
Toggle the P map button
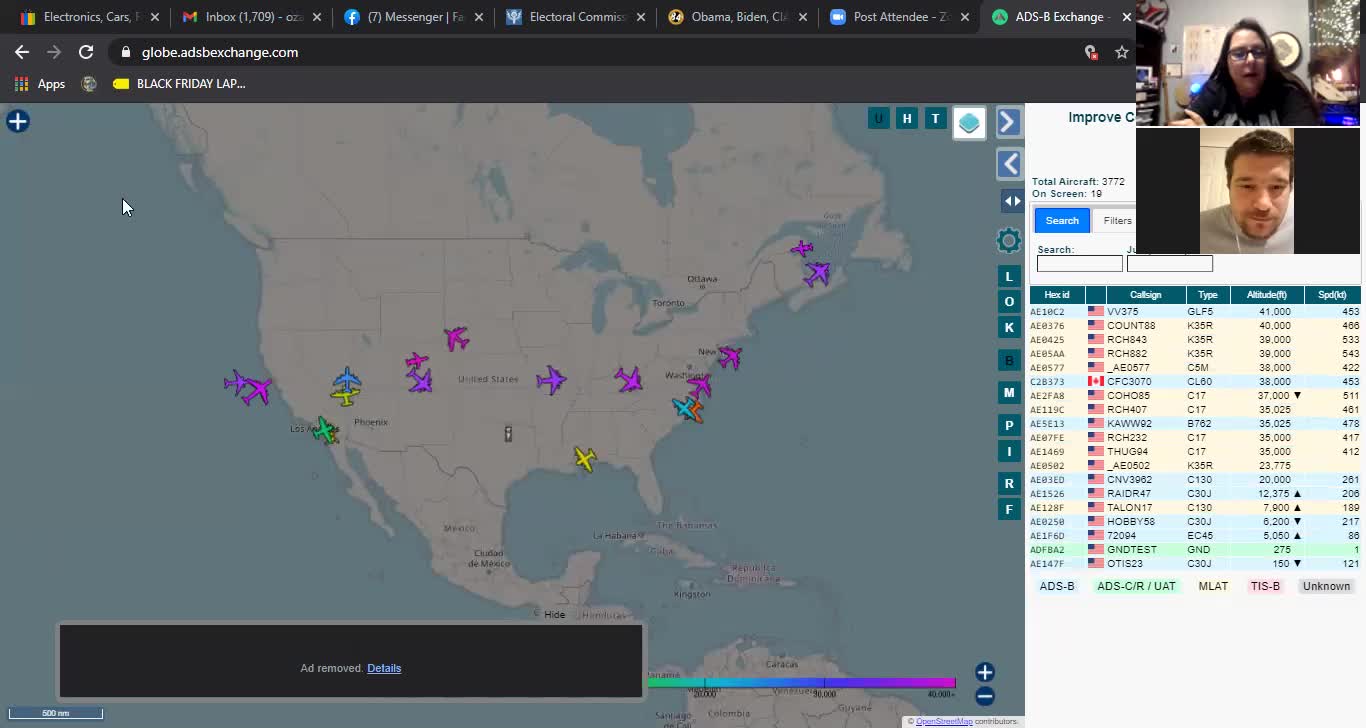click(1009, 426)
